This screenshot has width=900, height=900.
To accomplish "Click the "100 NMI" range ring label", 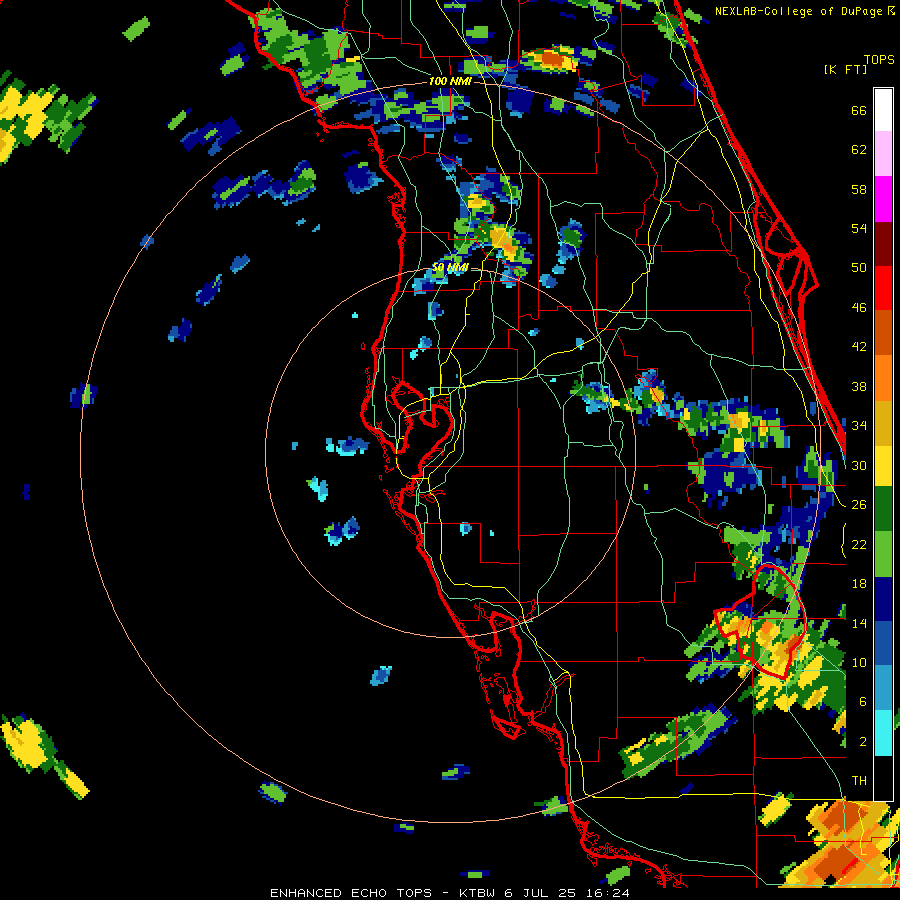I will coord(450,82).
